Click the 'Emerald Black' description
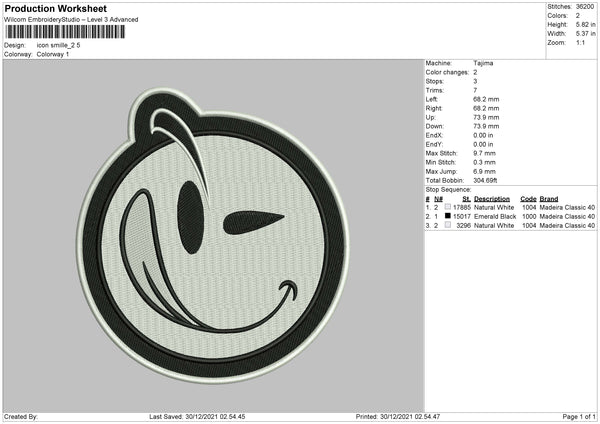The image size is (600, 424). 495,217
